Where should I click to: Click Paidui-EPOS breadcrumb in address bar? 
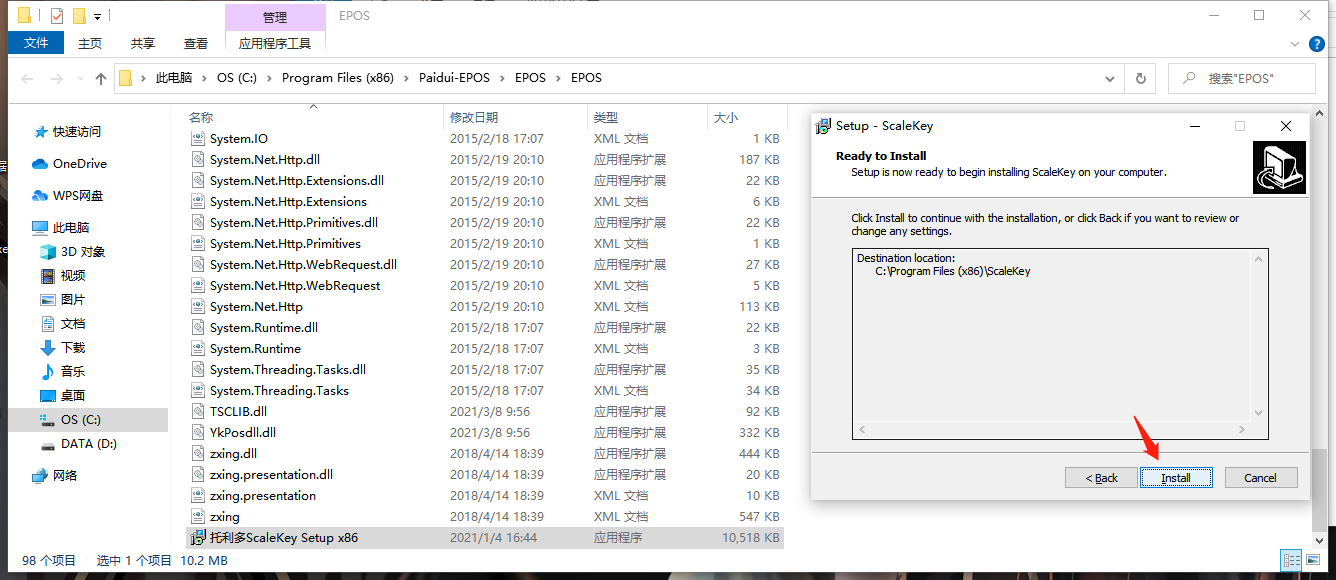pos(455,78)
